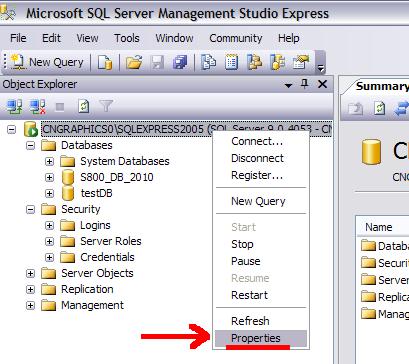Select the CNGRAPHICS0\SQLEXPRESS2005 server entry
The height and width of the screenshot is (364, 409).
pyautogui.click(x=187, y=129)
